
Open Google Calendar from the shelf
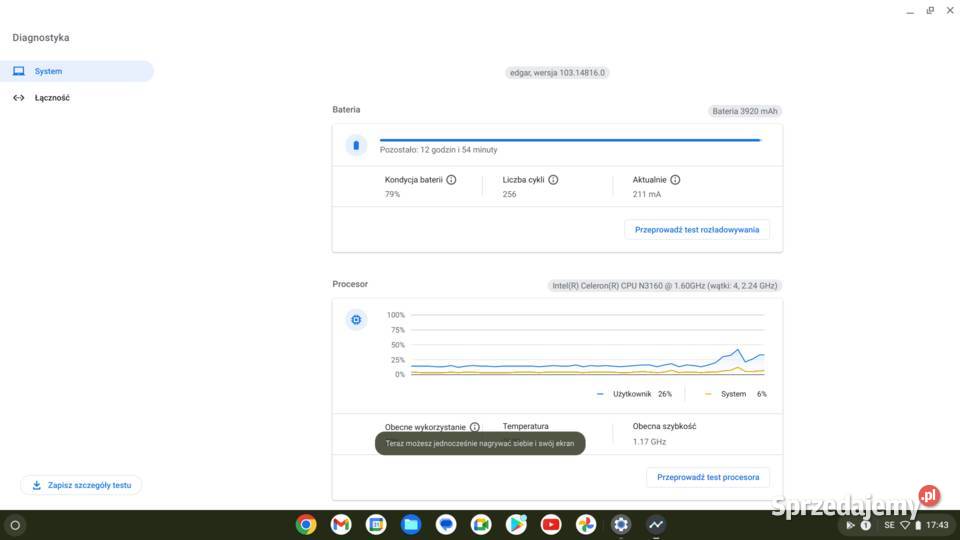tap(376, 525)
